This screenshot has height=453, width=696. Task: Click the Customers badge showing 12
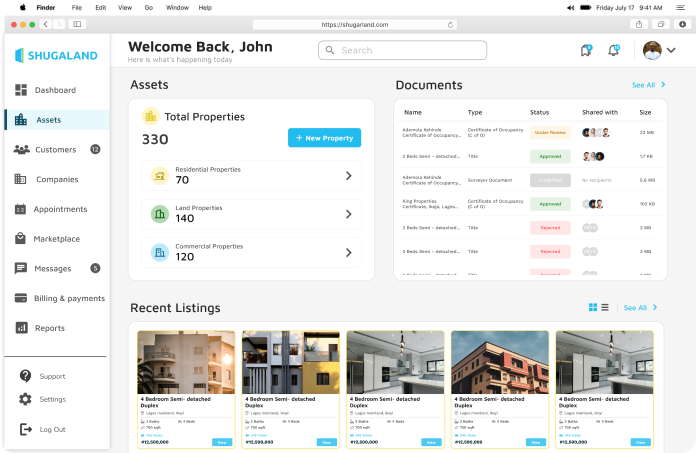tap(95, 150)
